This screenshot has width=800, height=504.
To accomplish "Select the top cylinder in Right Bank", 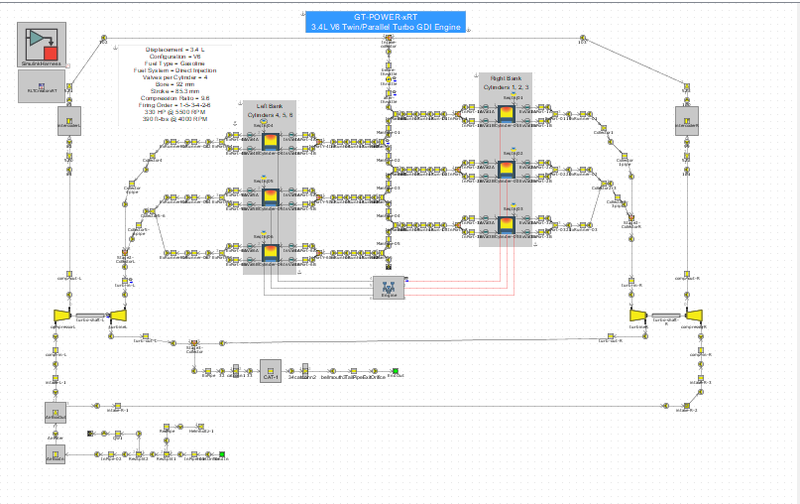I will point(506,114).
